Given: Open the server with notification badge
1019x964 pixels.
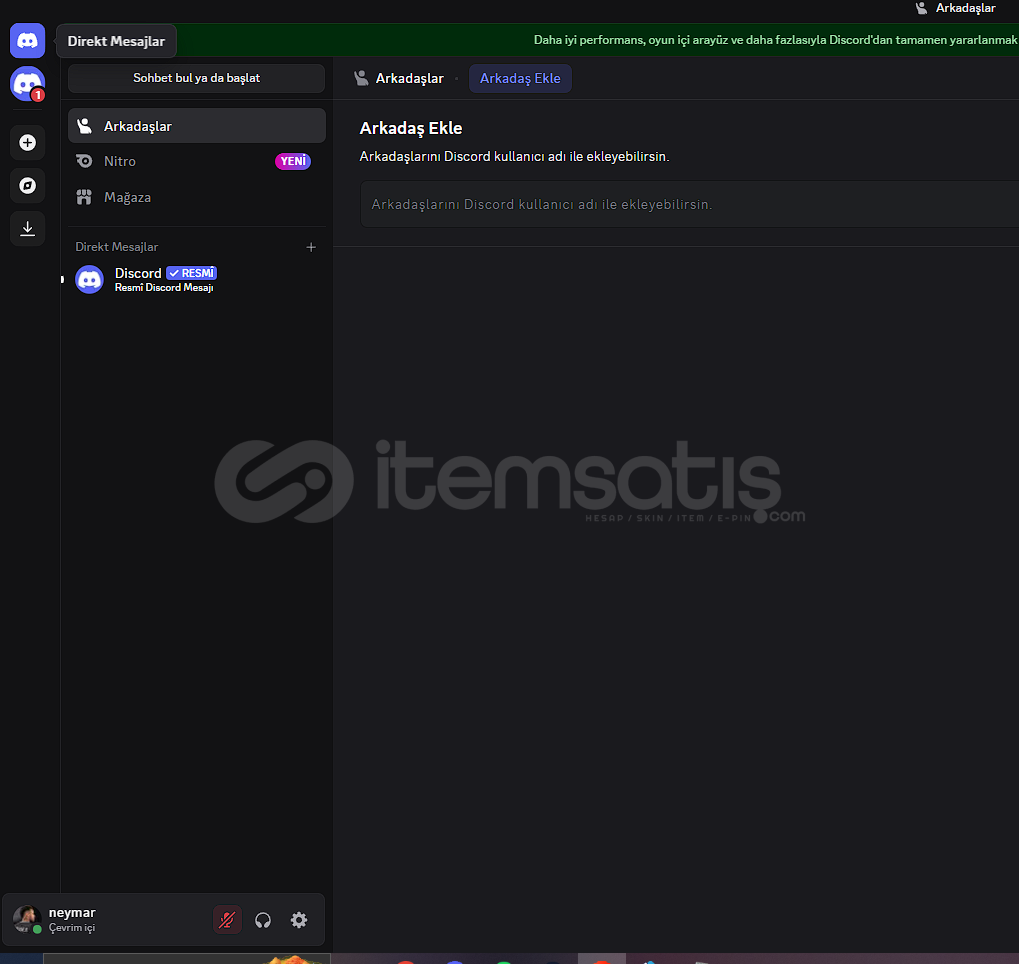Looking at the screenshot, I should [x=27, y=84].
